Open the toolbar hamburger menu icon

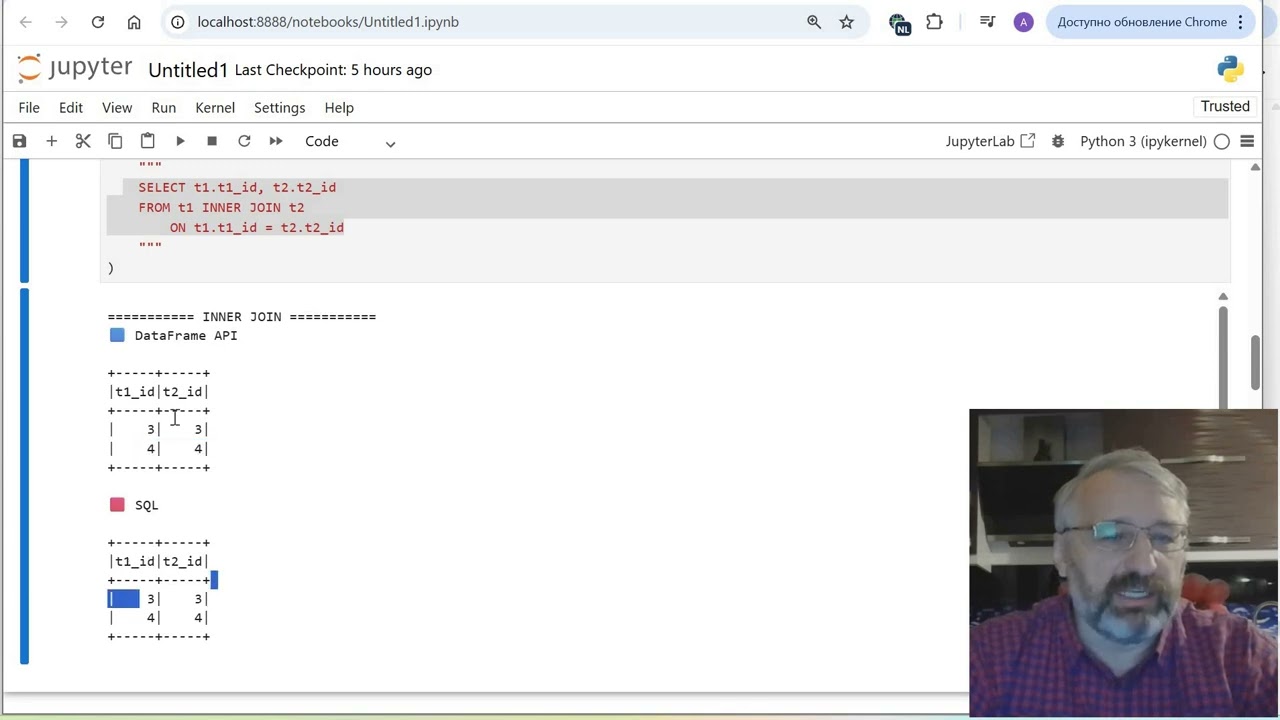(x=1247, y=141)
